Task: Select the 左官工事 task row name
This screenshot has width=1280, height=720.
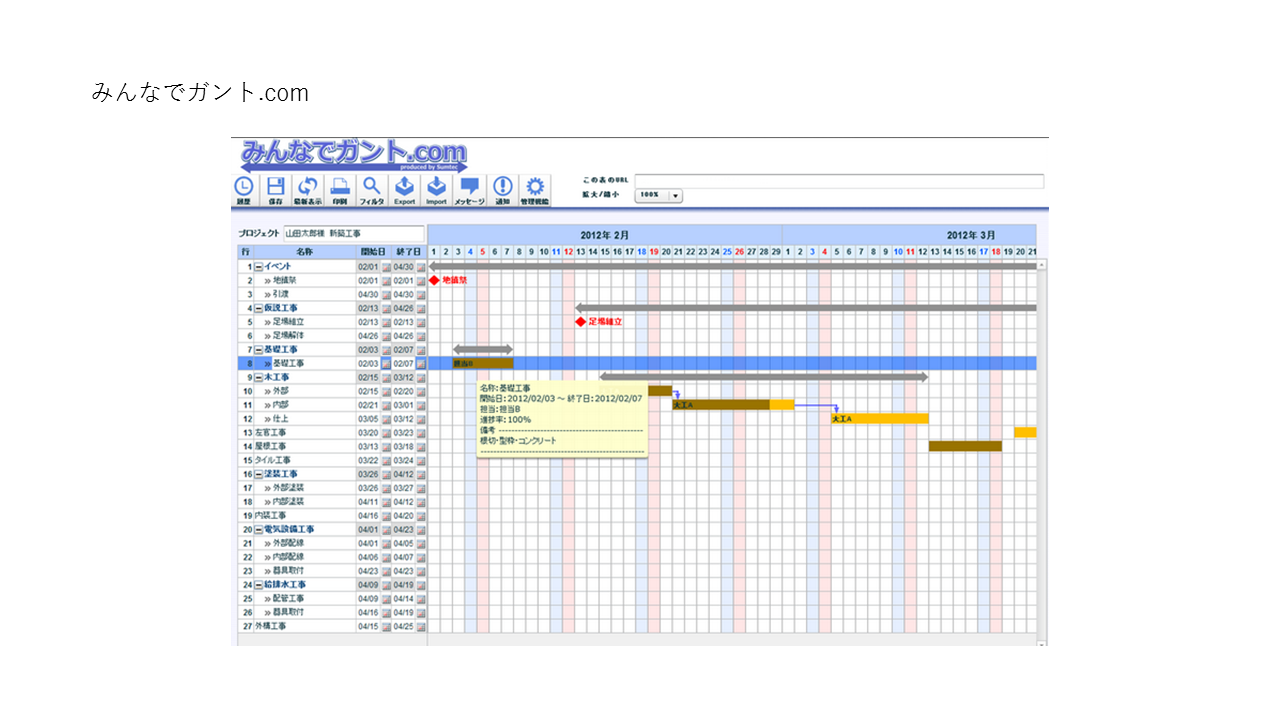Action: (270, 433)
